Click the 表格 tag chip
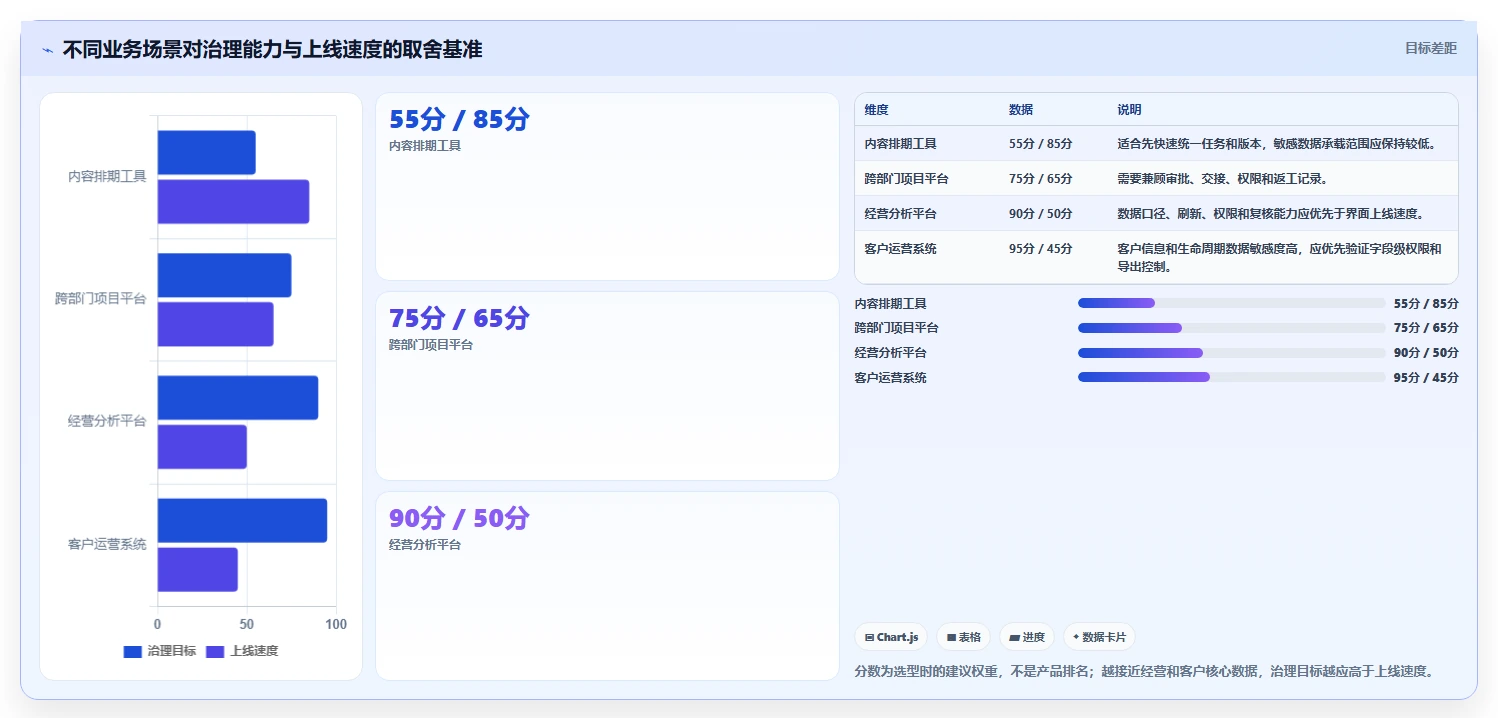 [964, 637]
